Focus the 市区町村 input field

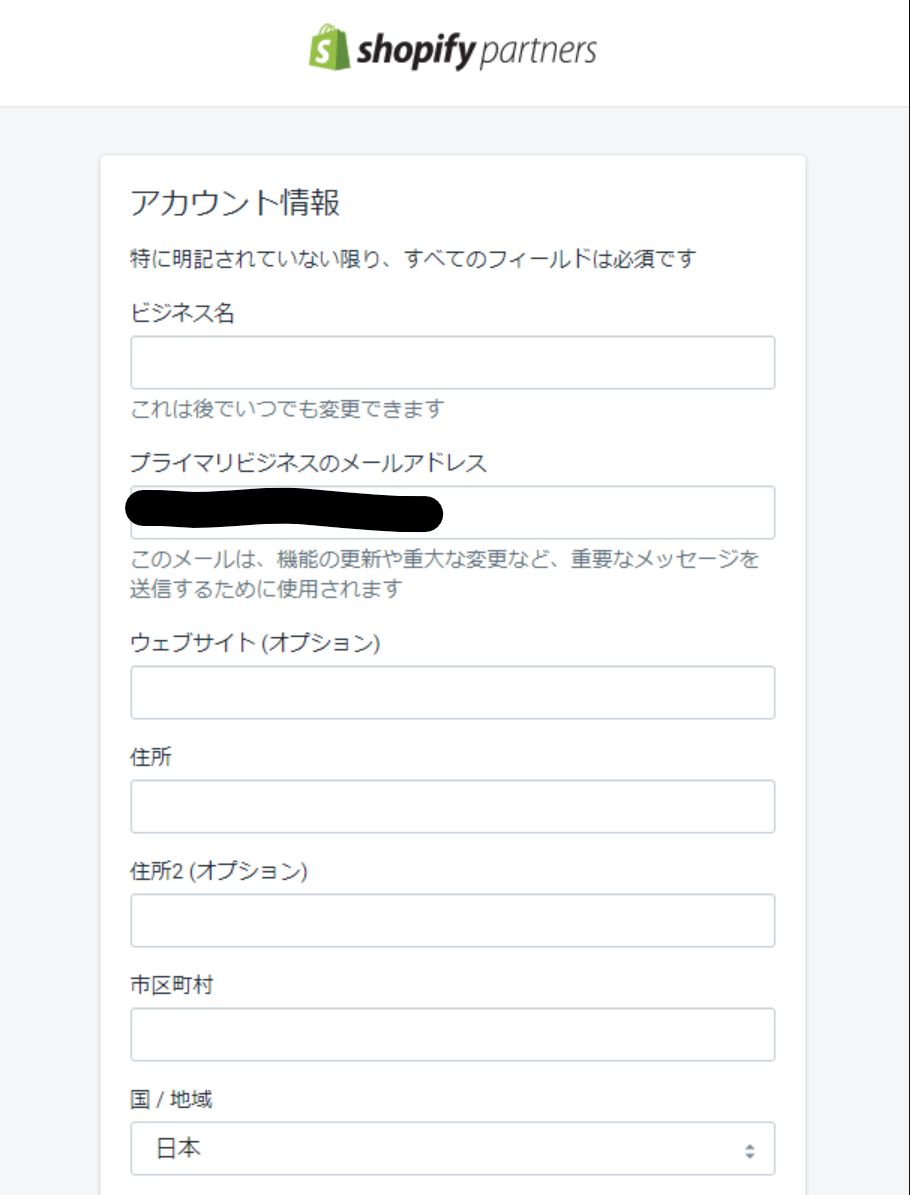[453, 1035]
